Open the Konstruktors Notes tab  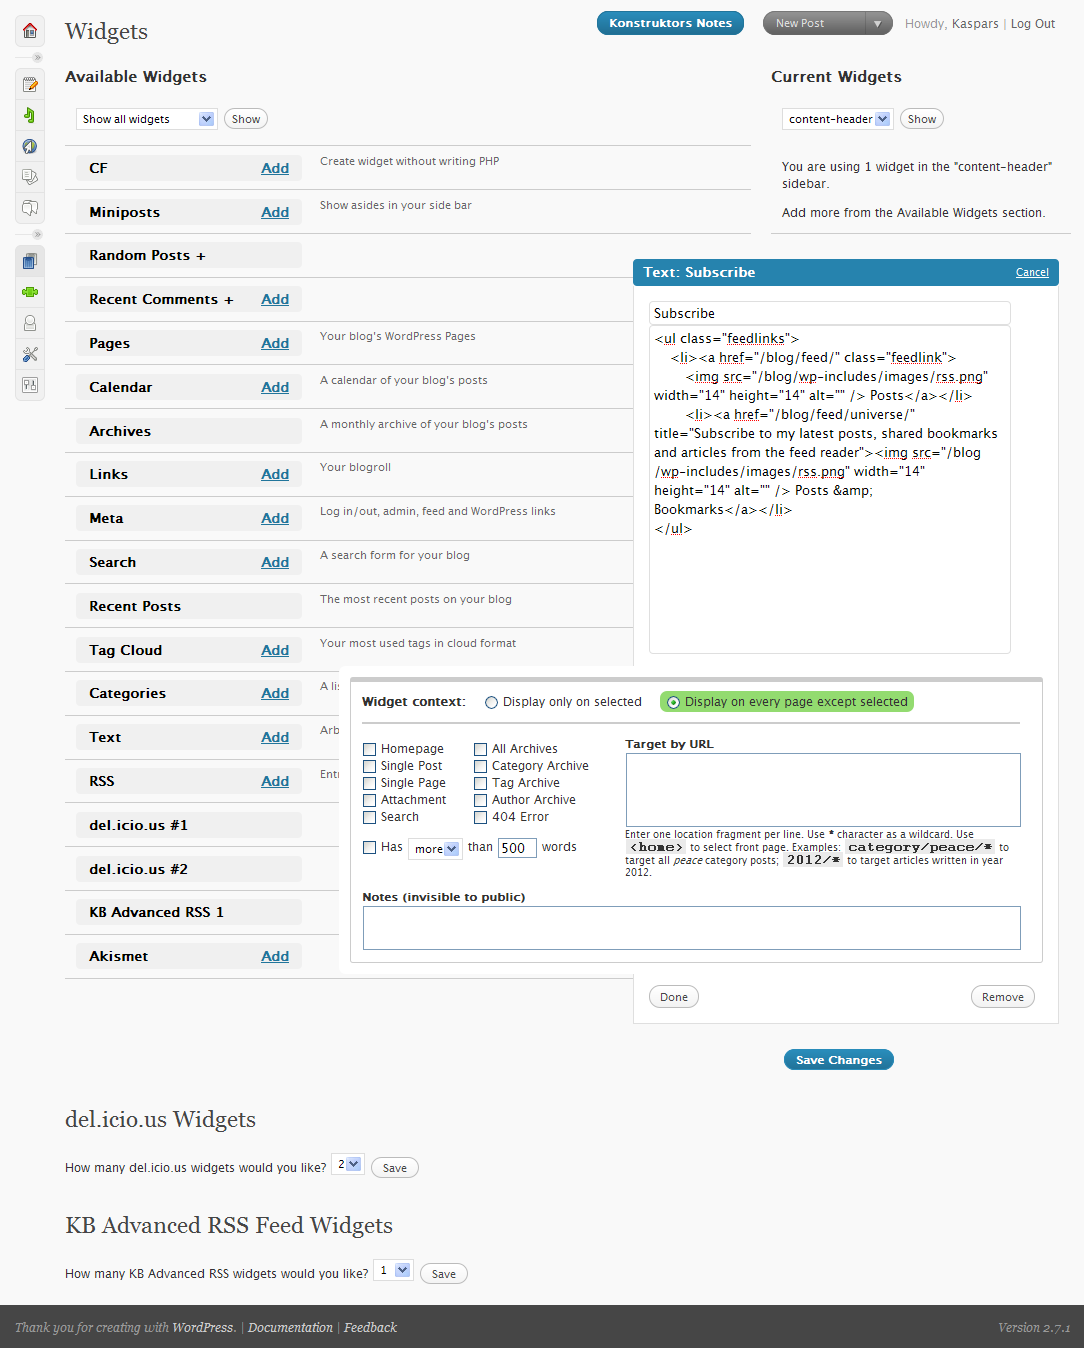(670, 23)
